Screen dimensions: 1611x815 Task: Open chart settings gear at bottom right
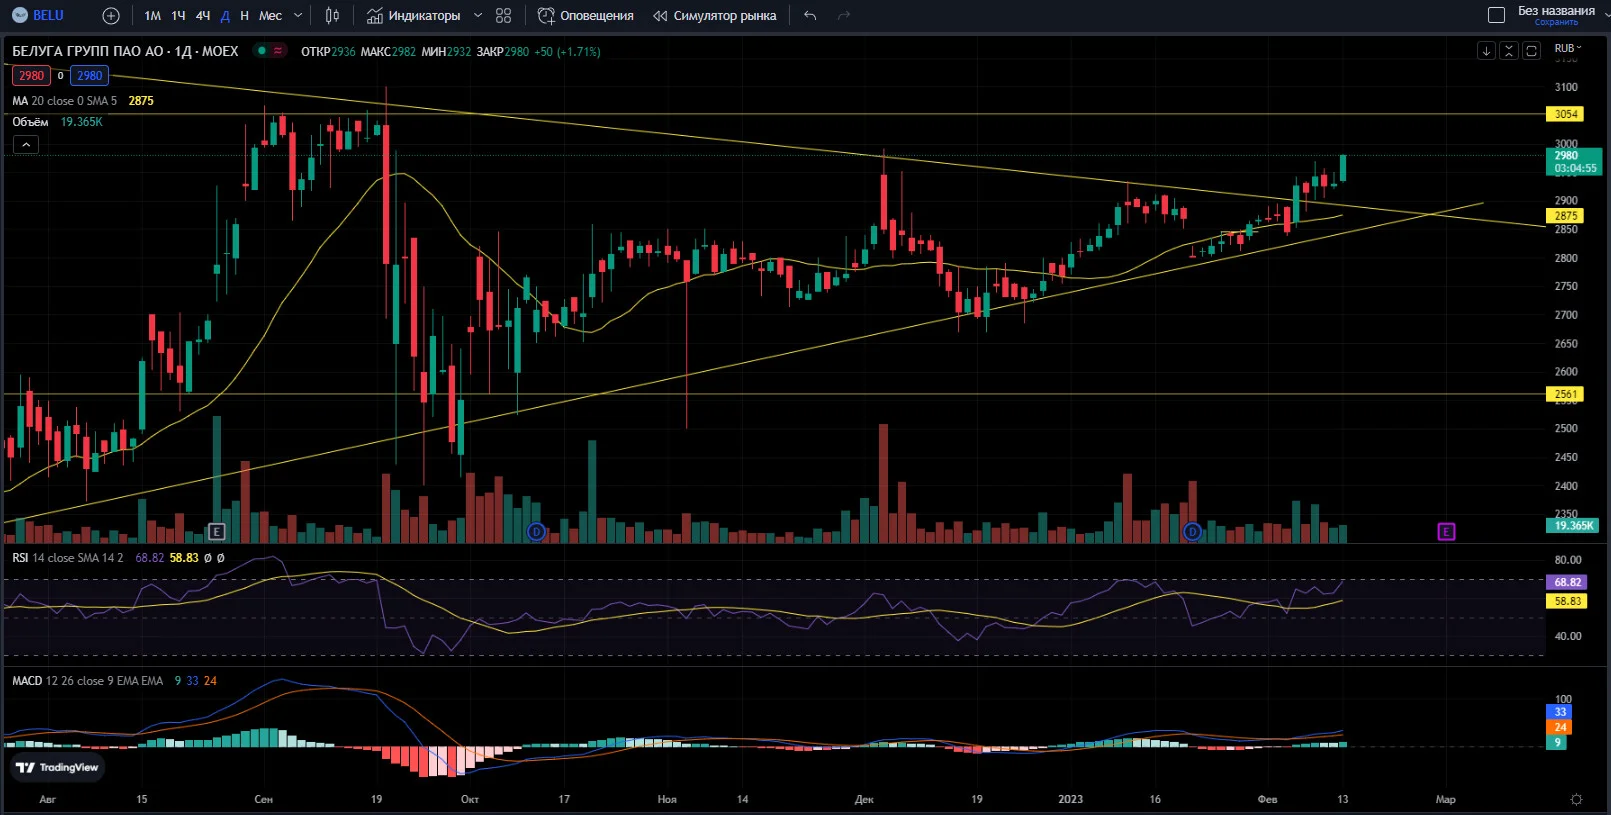tap(1576, 799)
